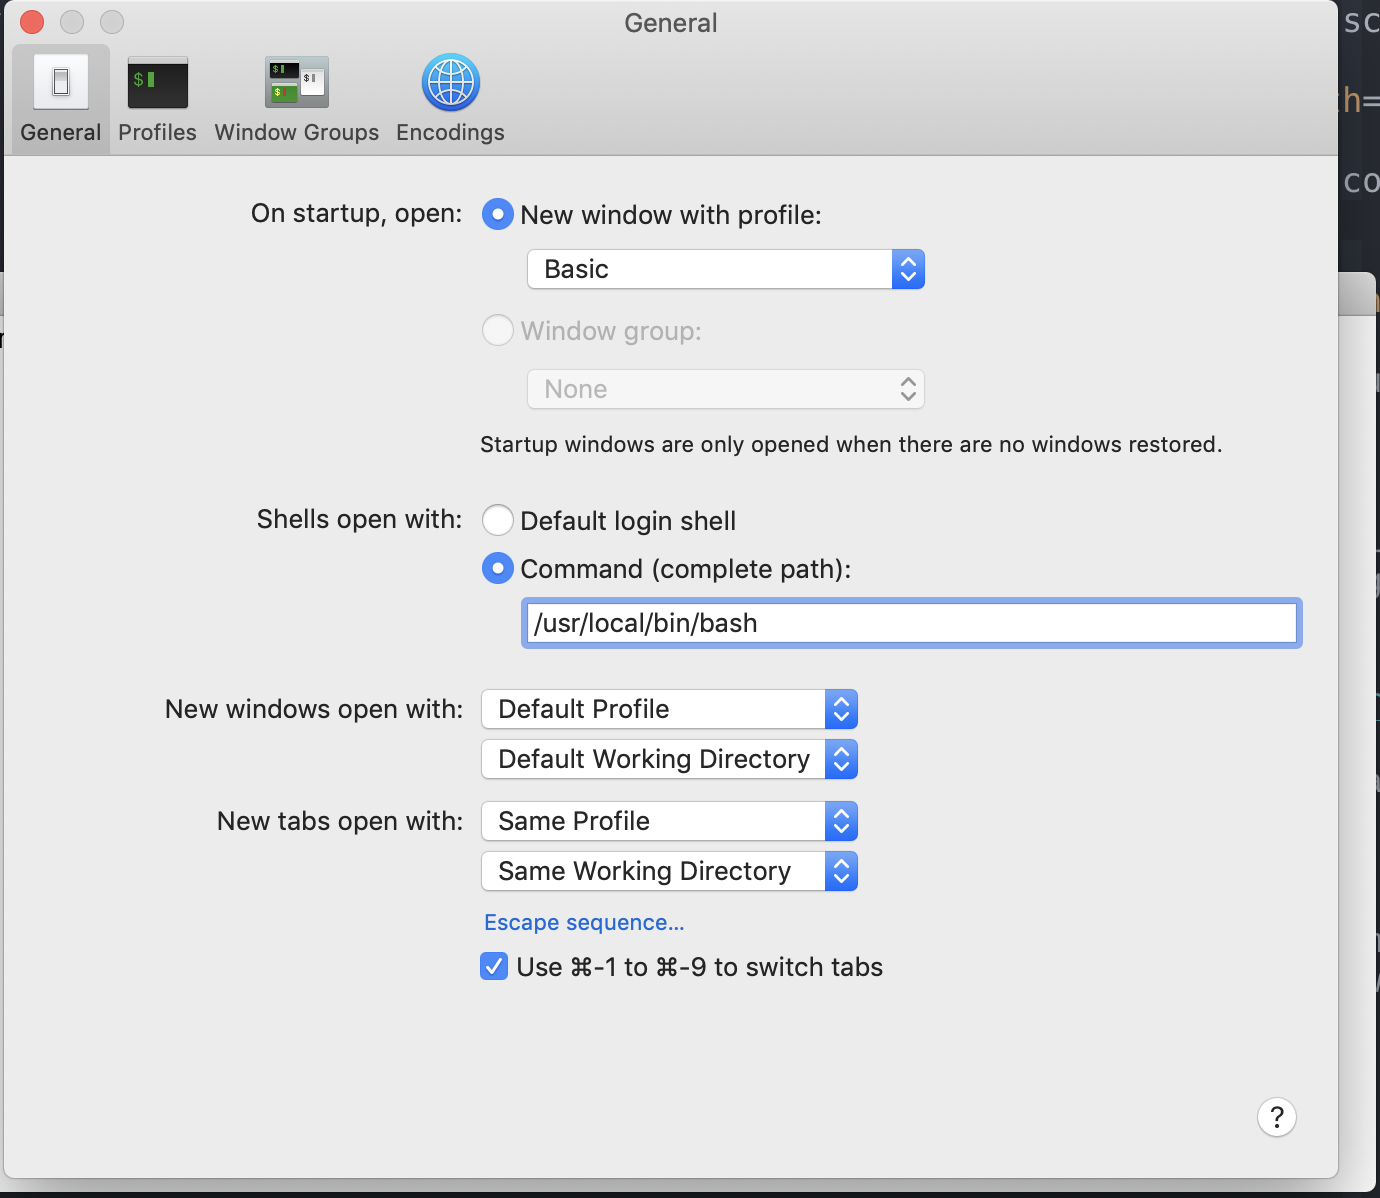Click the Escape sequence link
Image resolution: width=1380 pixels, height=1198 pixels.
point(584,922)
